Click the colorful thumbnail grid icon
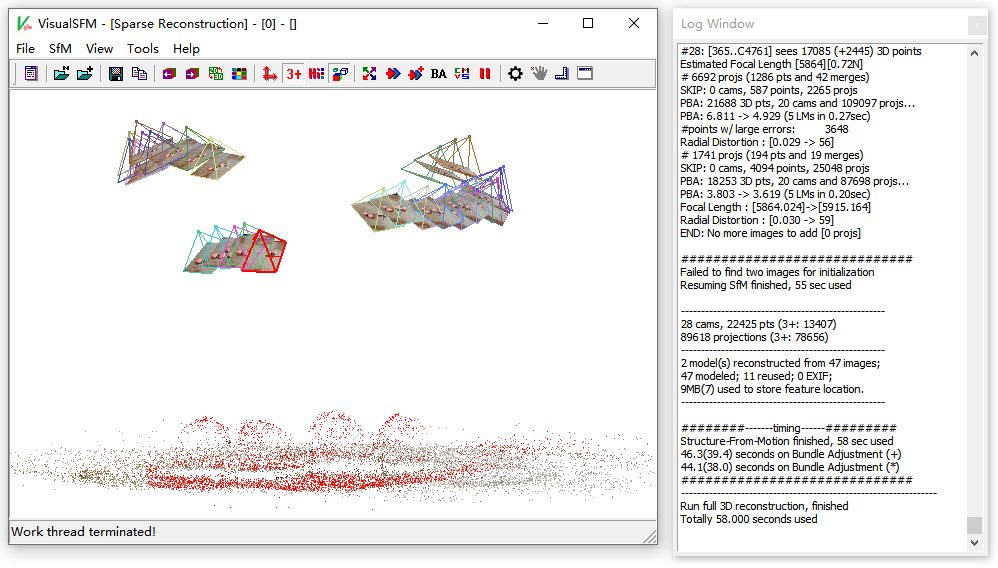 [x=239, y=74]
